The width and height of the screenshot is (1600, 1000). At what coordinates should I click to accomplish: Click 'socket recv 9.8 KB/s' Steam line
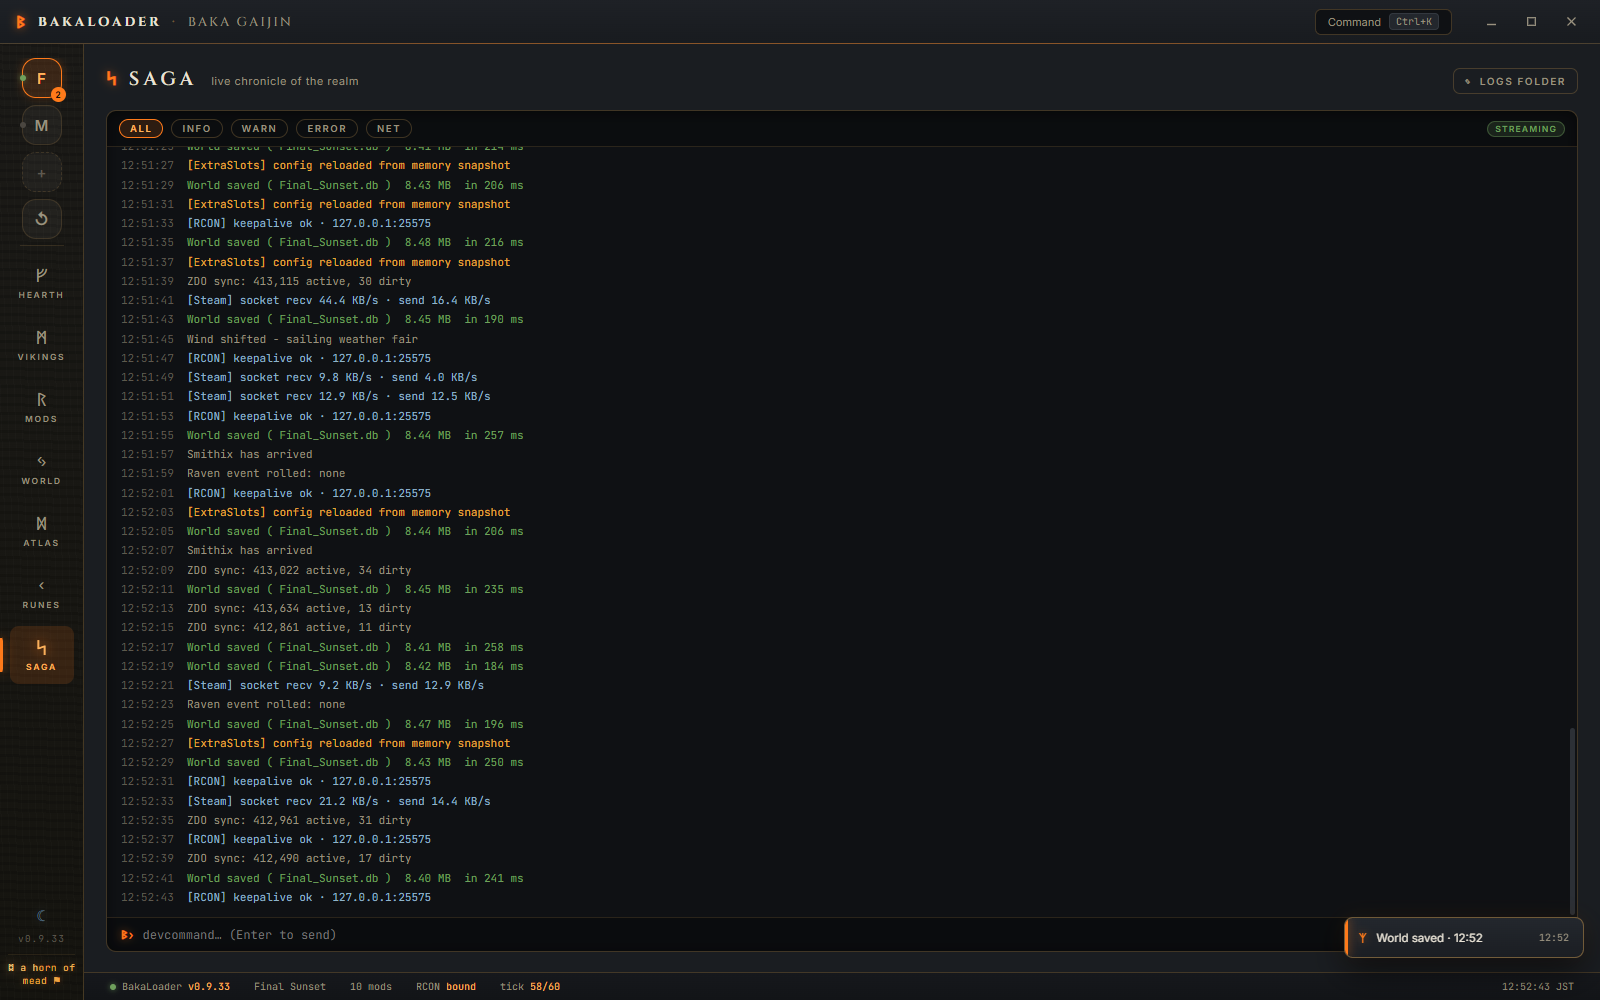click(332, 378)
